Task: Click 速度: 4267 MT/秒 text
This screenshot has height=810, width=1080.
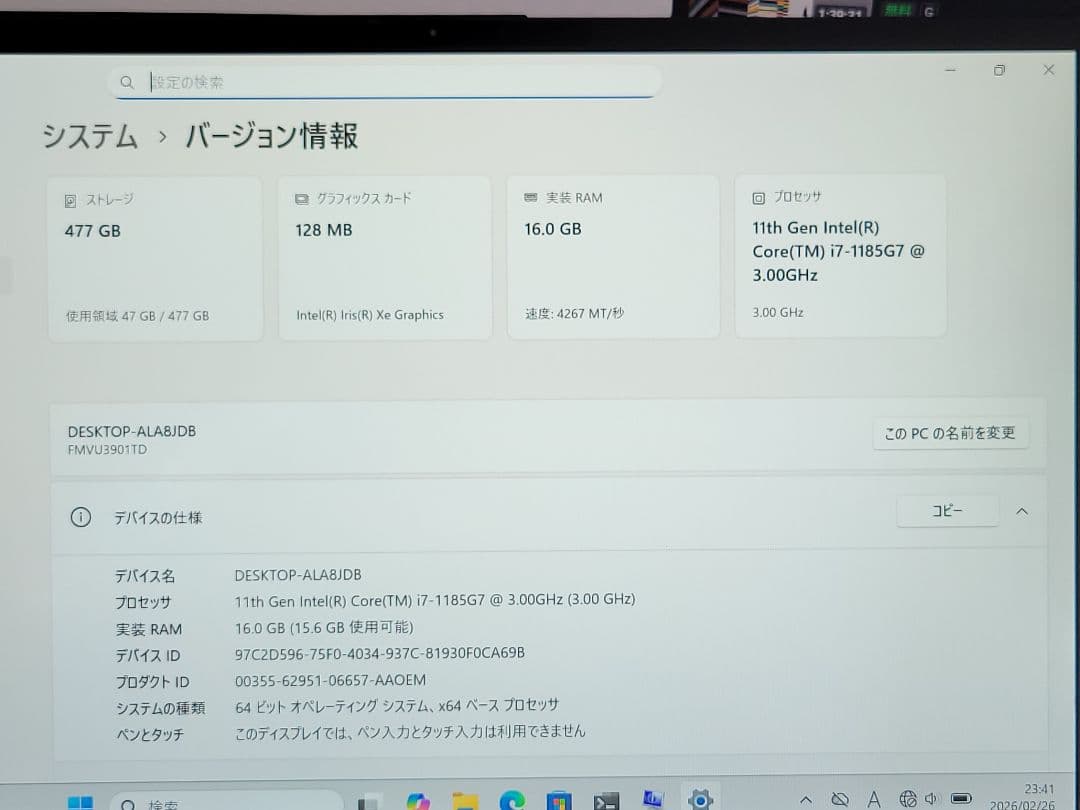Action: pyautogui.click(x=574, y=313)
